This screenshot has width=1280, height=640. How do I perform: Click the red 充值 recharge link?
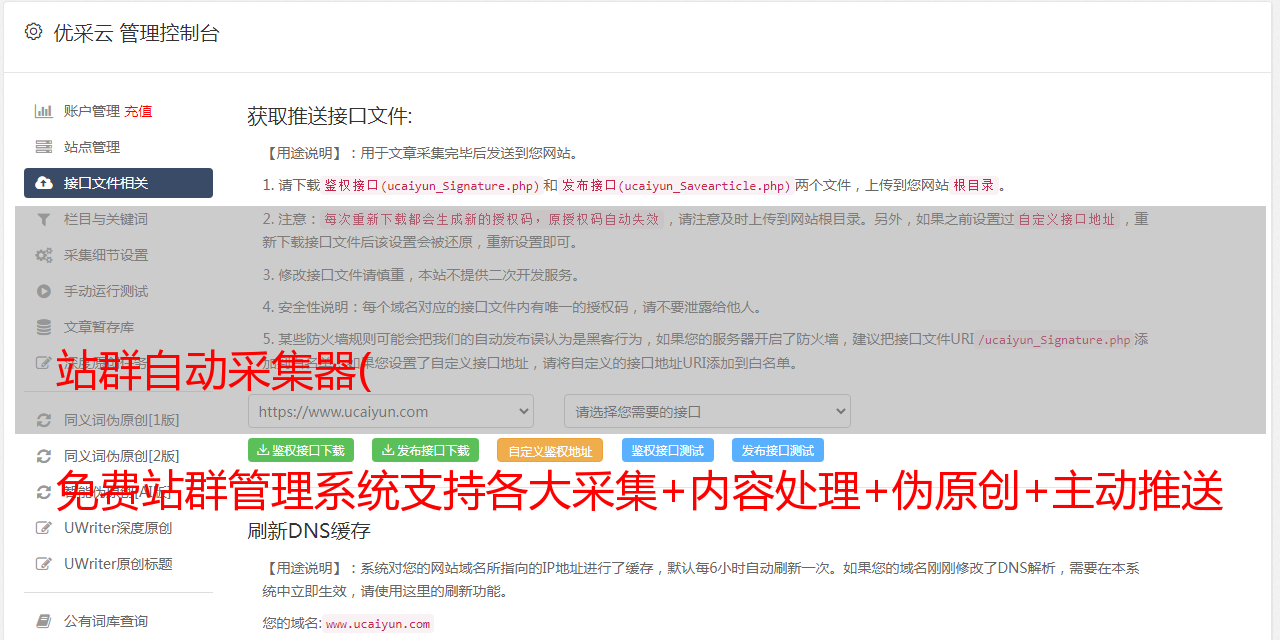point(138,111)
